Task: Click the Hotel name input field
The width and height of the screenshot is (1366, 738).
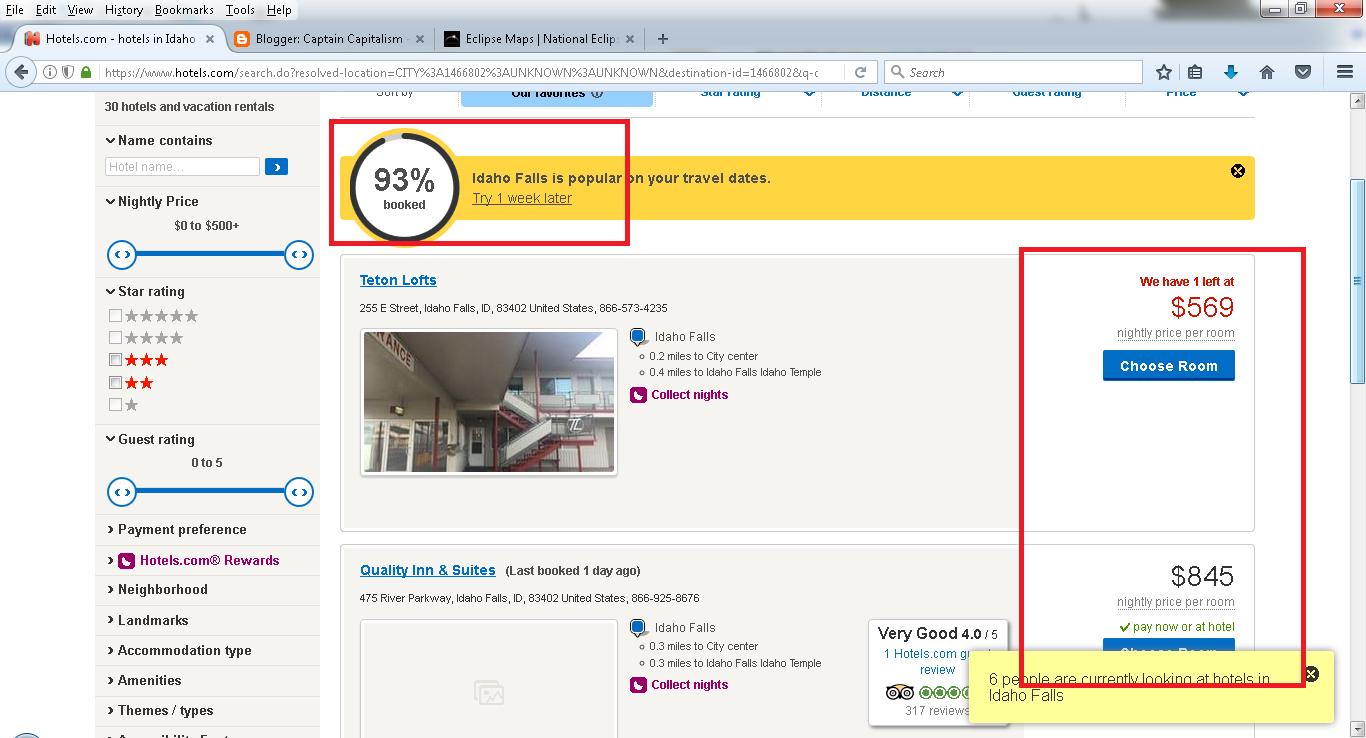Action: (182, 167)
